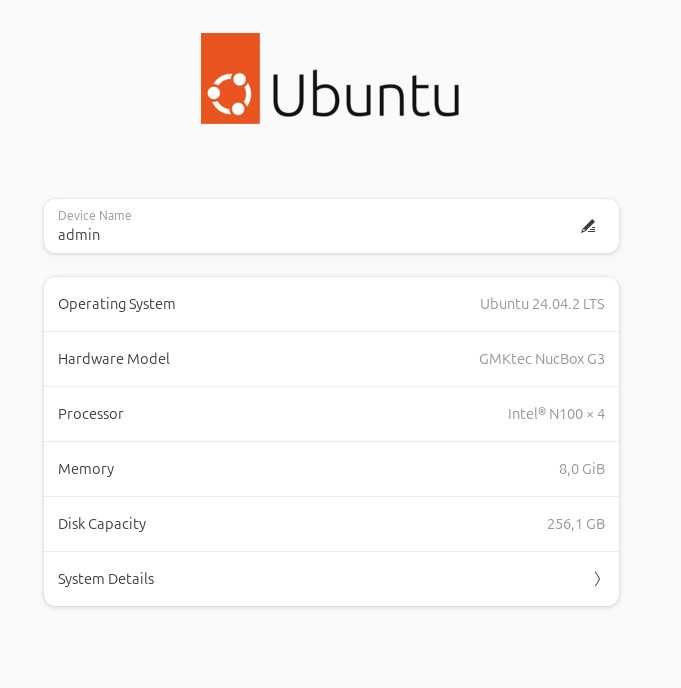This screenshot has width=681, height=688.
Task: Select the Memory label
Action: (86, 469)
